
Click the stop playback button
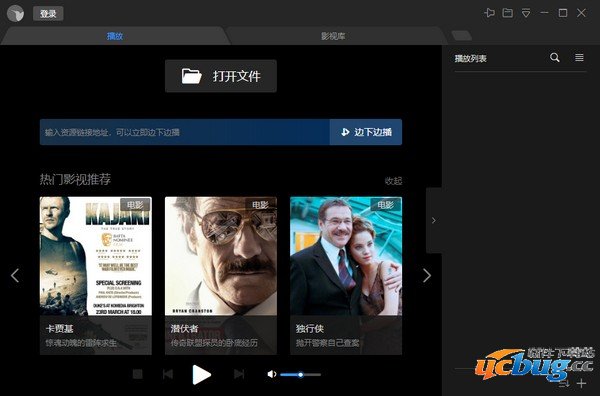(x=138, y=374)
